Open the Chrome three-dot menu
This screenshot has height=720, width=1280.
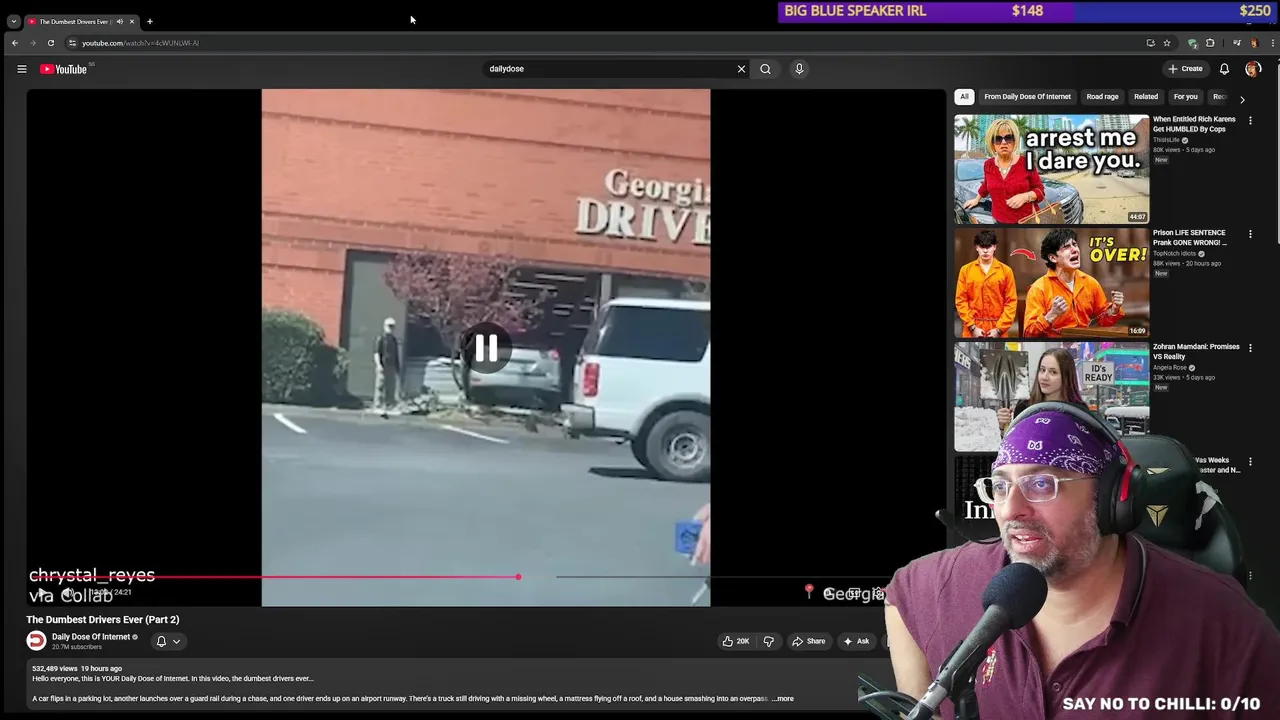[x=1272, y=43]
